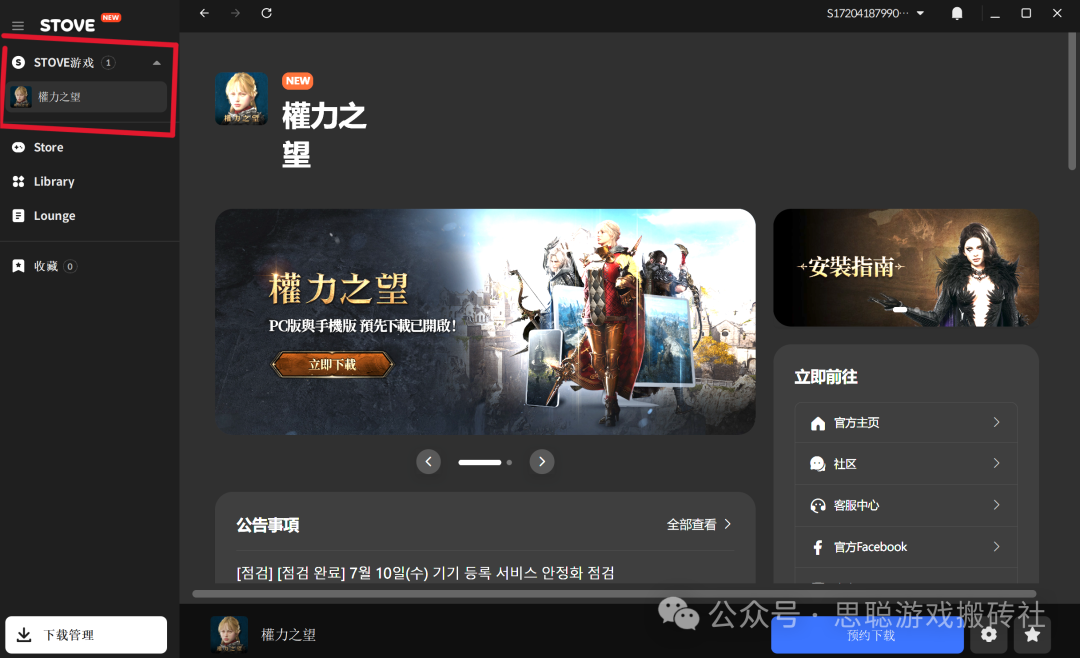Screen dimensions: 1080x658
Task: Click the STOVE logo
Action: pos(68,25)
